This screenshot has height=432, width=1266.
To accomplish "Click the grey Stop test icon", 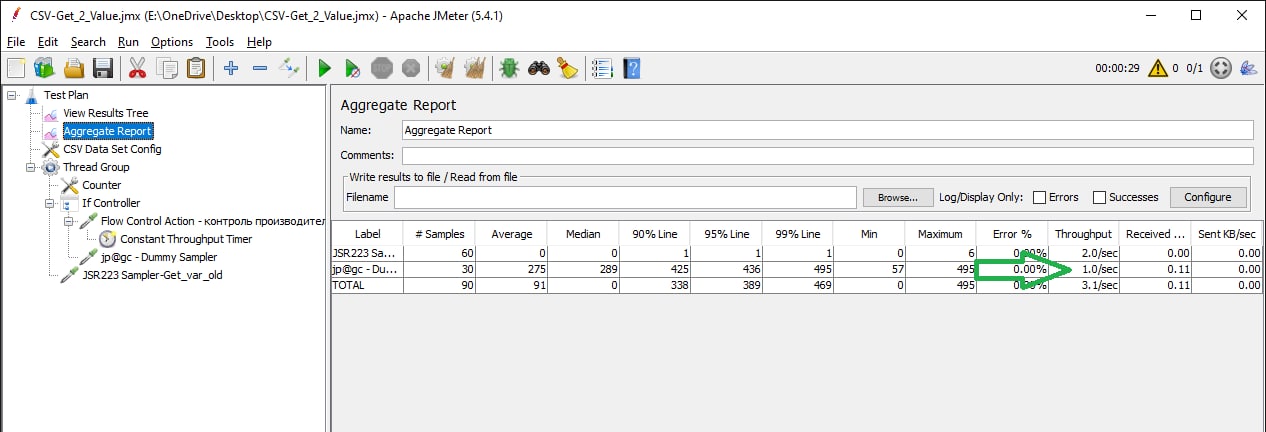I will 381,68.
